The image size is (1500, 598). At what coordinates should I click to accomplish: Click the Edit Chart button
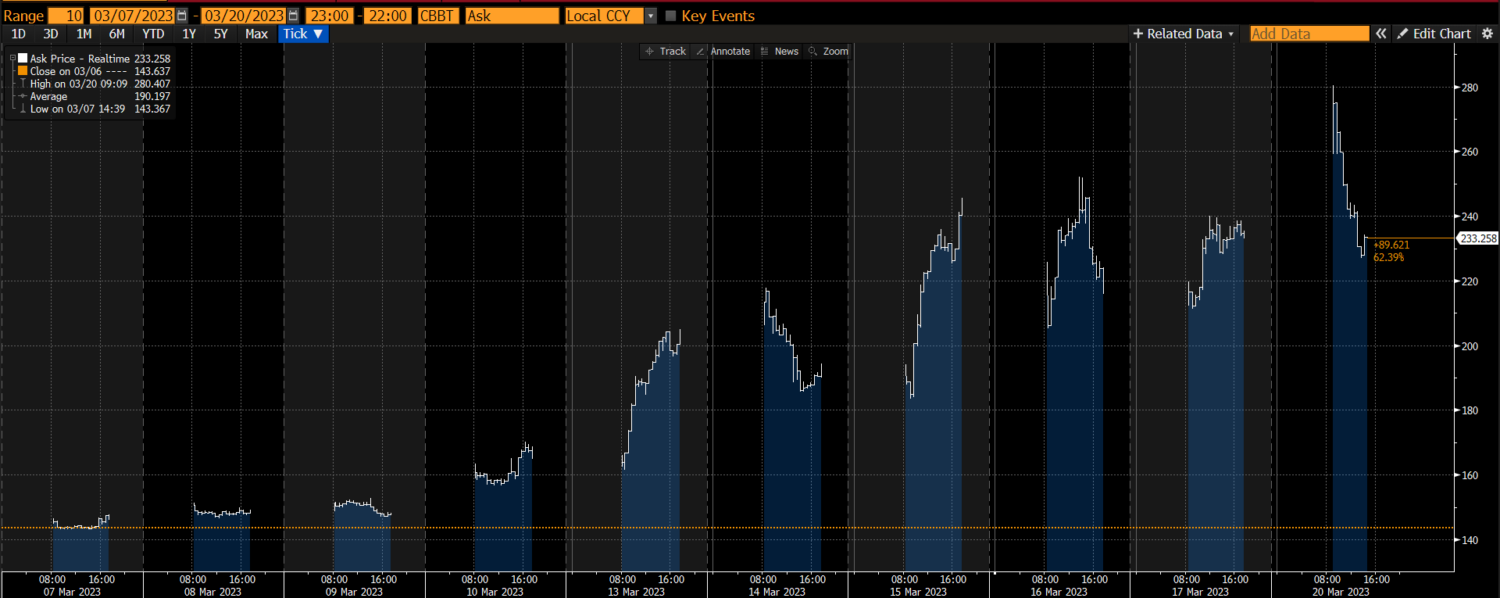pyautogui.click(x=1434, y=34)
